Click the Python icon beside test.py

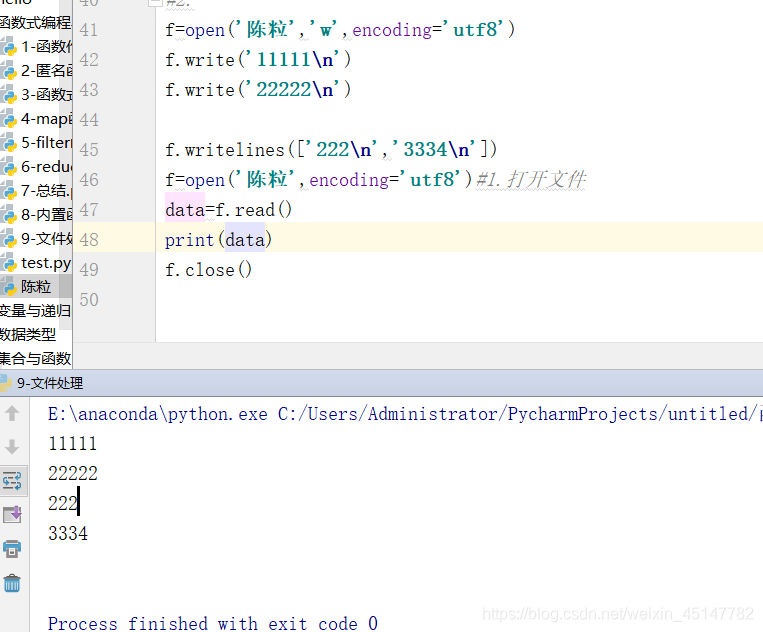(9, 263)
